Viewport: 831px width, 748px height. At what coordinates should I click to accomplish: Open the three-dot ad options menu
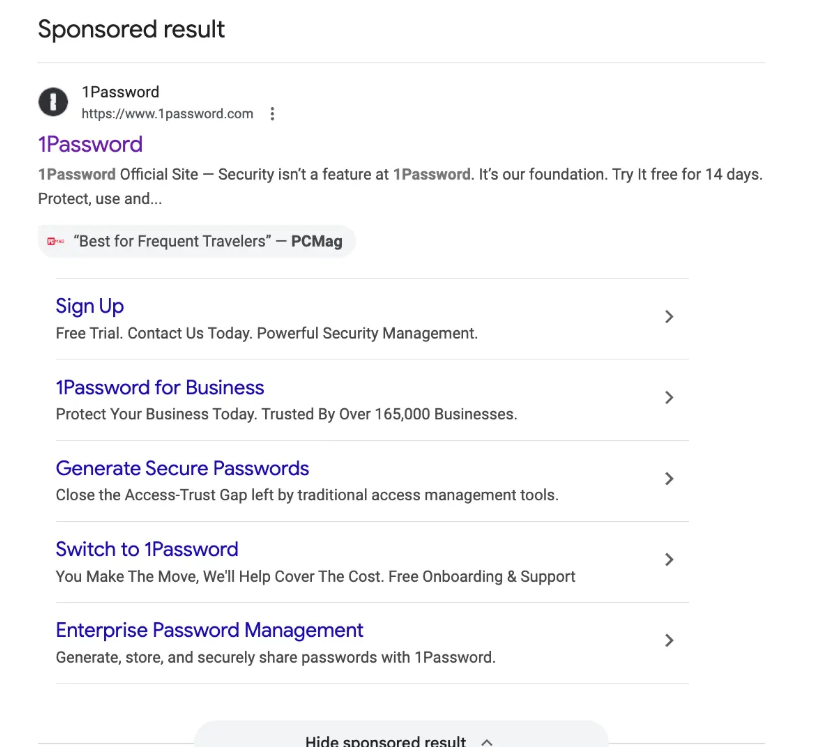(272, 114)
